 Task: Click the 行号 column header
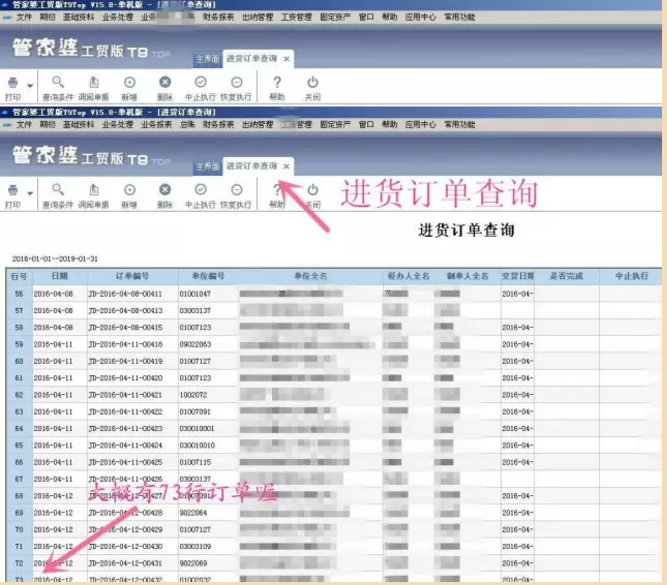coord(19,277)
